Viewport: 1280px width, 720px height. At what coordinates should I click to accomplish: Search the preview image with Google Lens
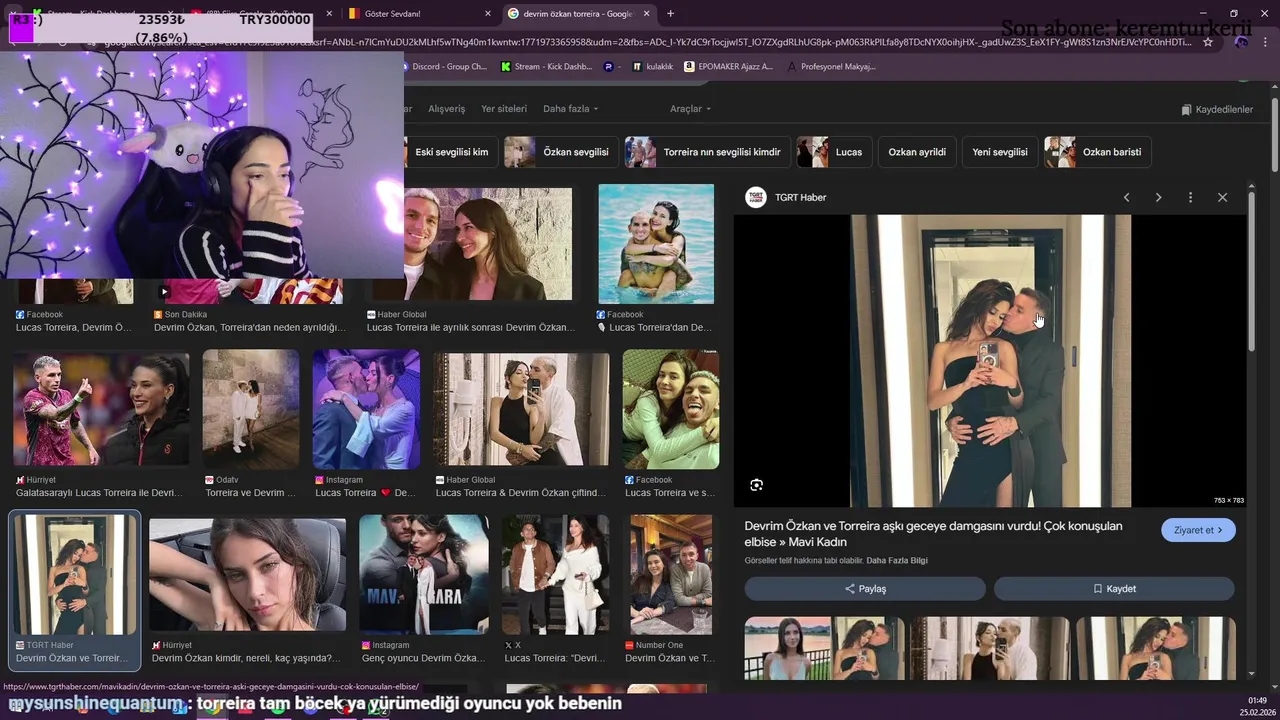click(x=757, y=485)
